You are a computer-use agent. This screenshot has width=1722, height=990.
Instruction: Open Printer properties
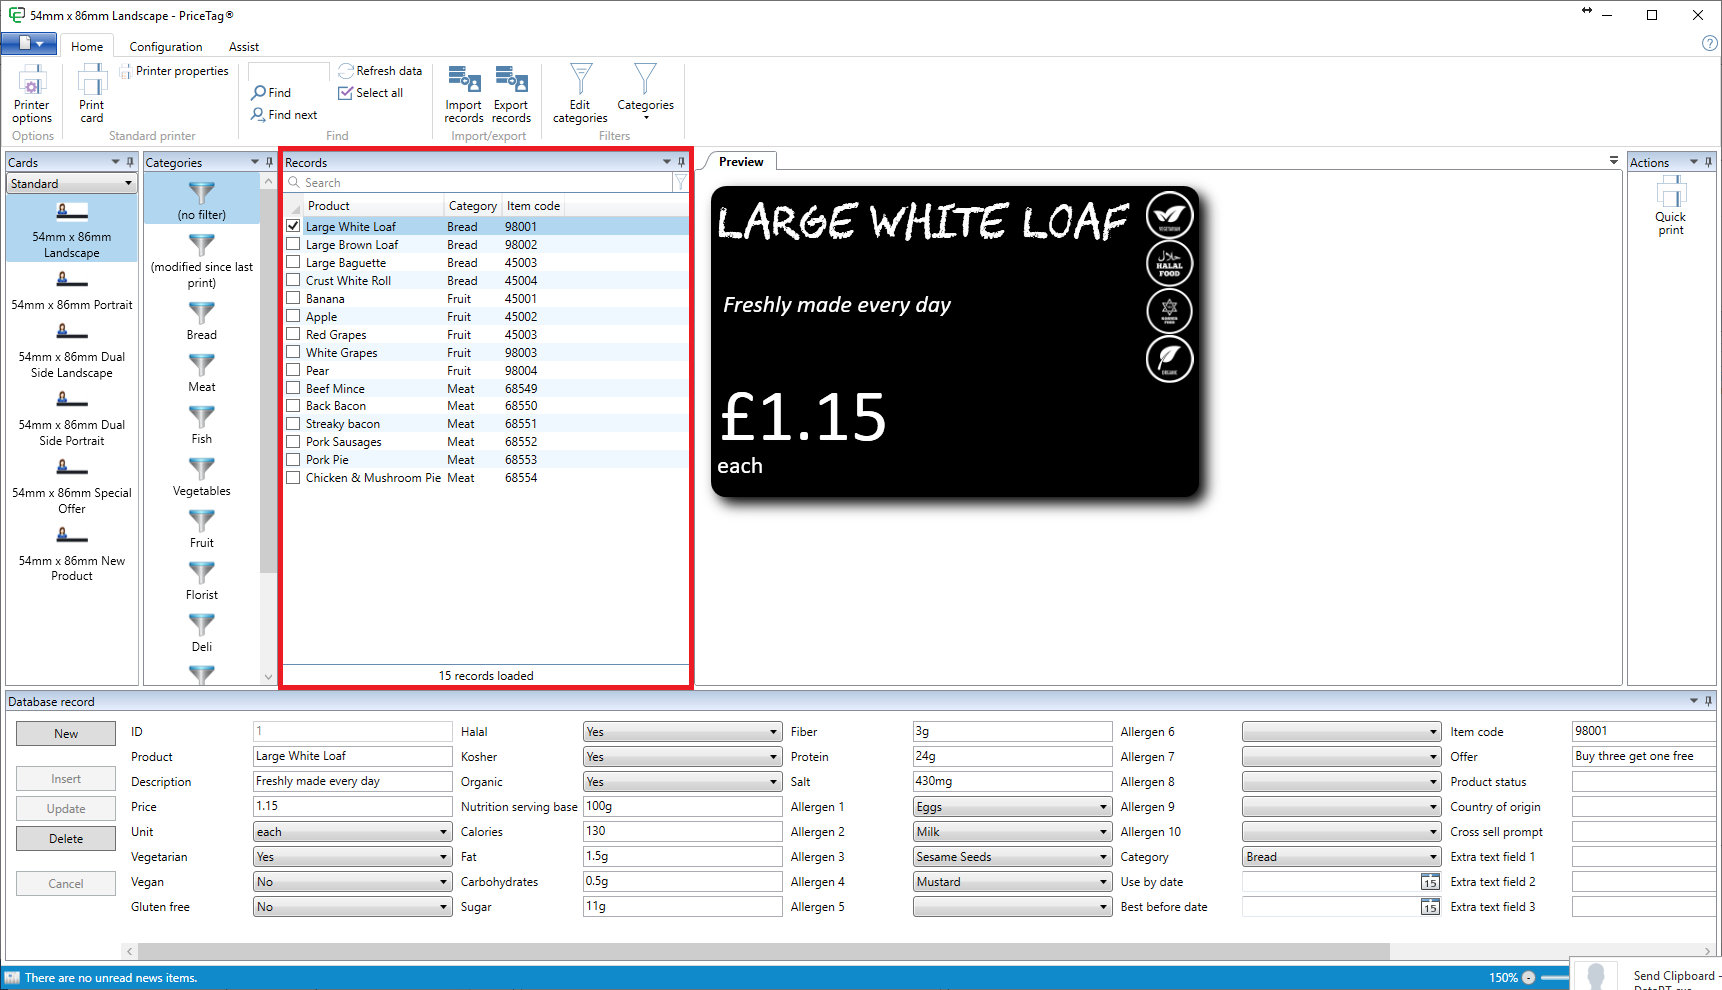pyautogui.click(x=174, y=71)
